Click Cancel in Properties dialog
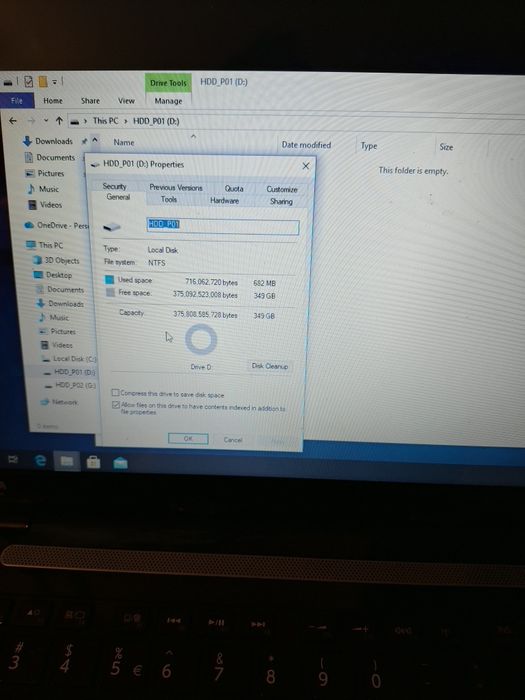 (233, 440)
